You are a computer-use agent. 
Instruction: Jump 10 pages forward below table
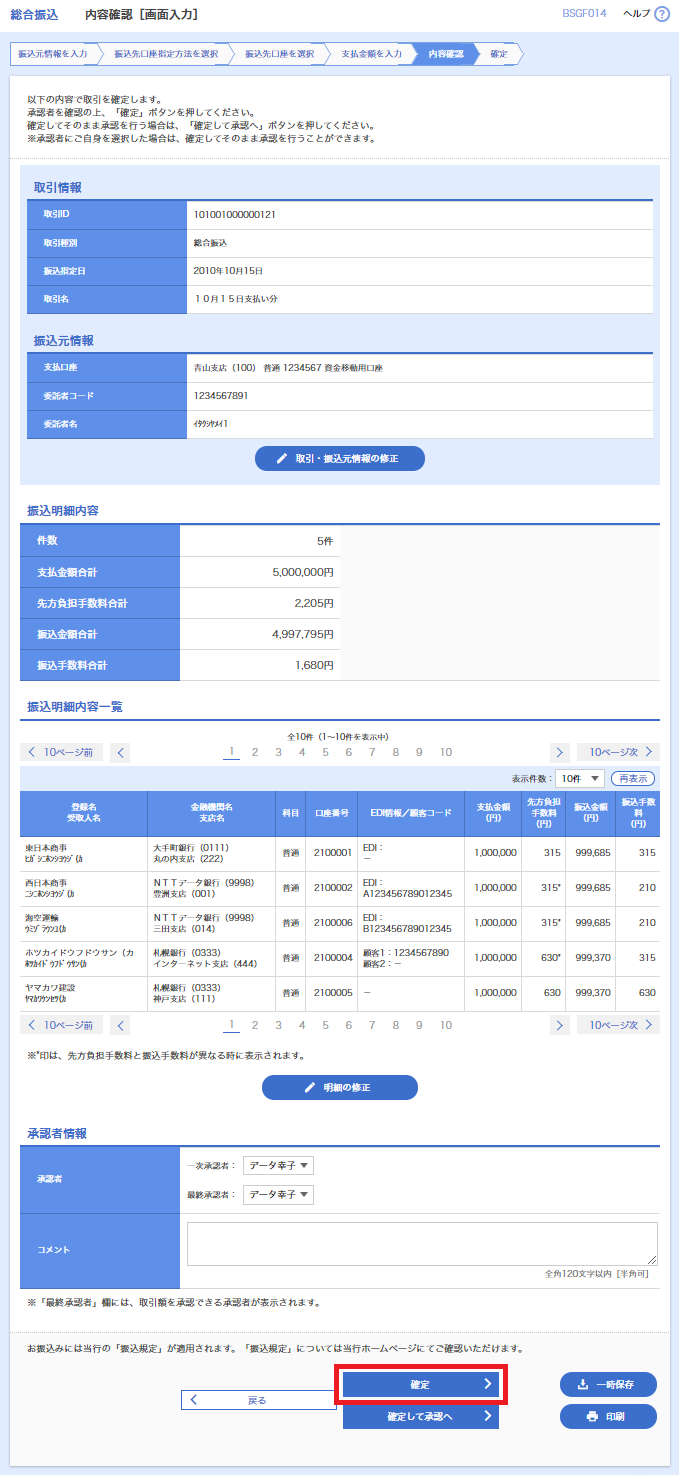click(x=618, y=1025)
